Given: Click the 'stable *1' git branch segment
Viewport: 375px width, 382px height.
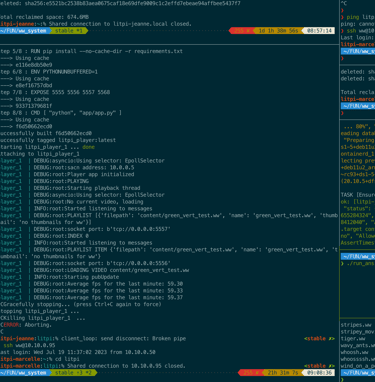Looking at the screenshot, I should pyautogui.click(x=69, y=31).
